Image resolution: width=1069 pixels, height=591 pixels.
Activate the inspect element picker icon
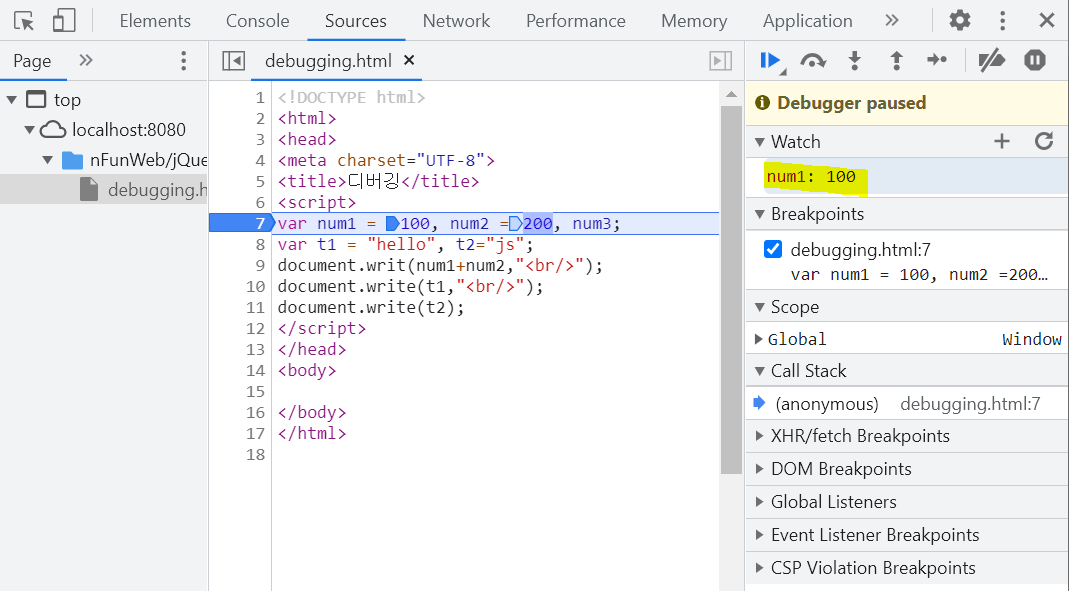[24, 21]
